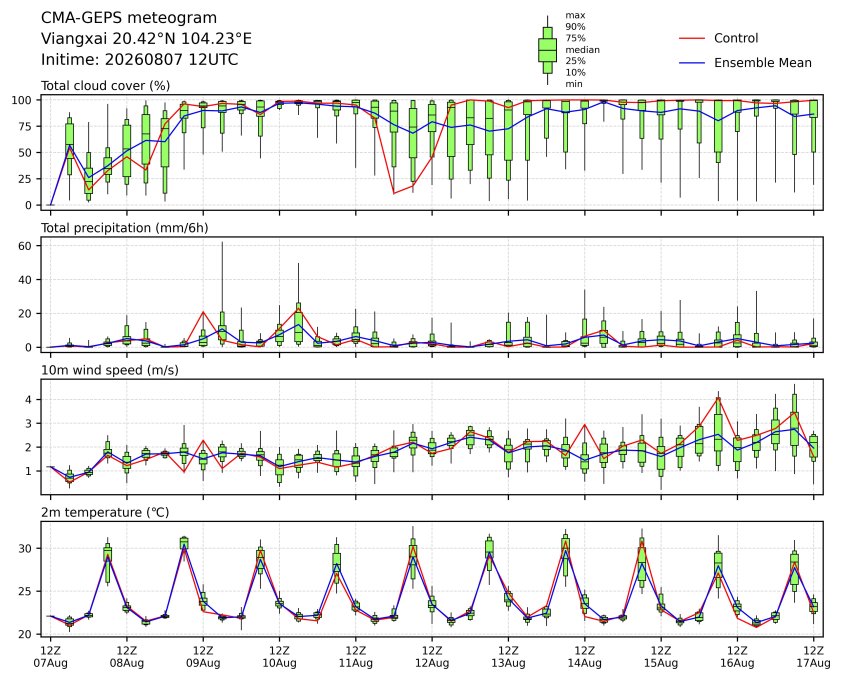Select the Ensemble Mean legend label
The width and height of the screenshot is (842, 680).
pos(763,63)
